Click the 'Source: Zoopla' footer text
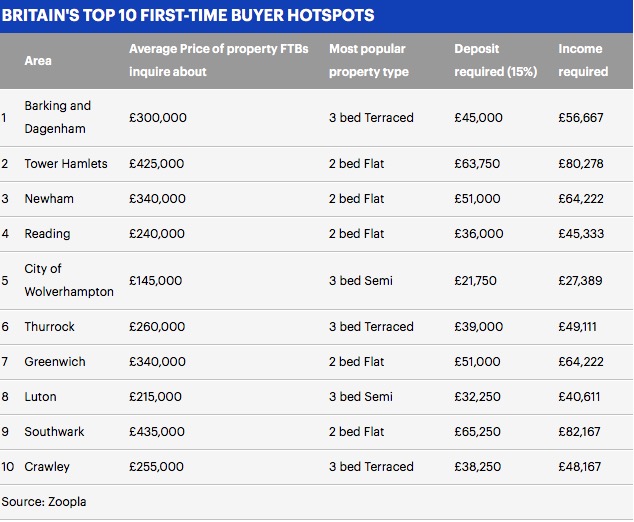Viewport: 634px width, 522px height. [x=44, y=501]
